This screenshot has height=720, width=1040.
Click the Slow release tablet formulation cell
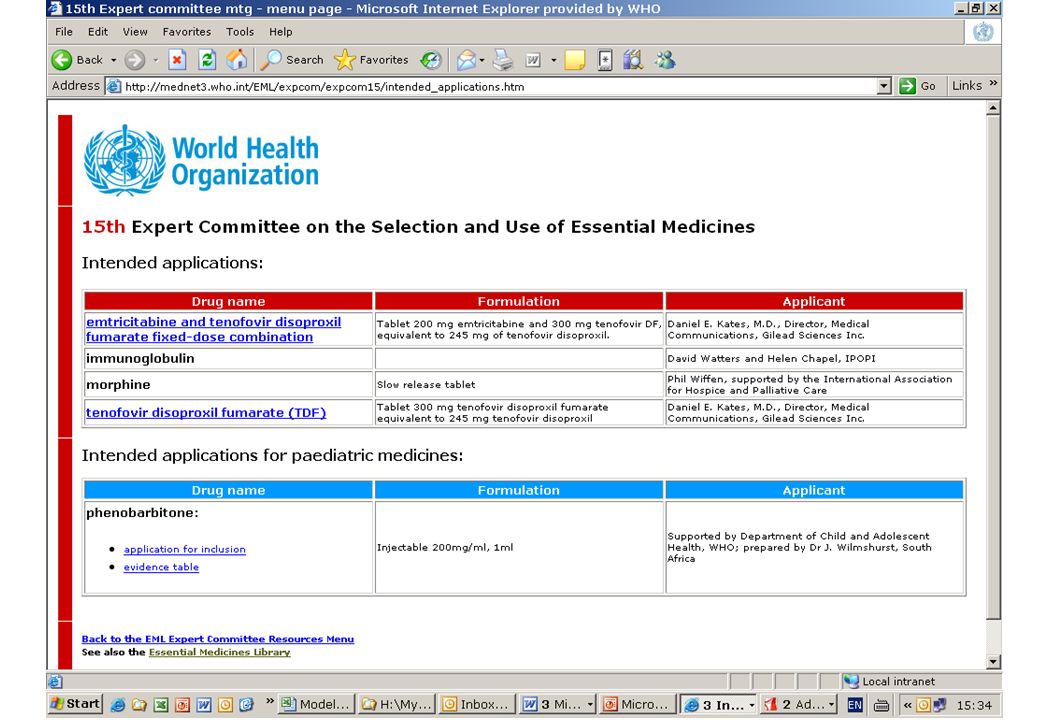coord(519,385)
